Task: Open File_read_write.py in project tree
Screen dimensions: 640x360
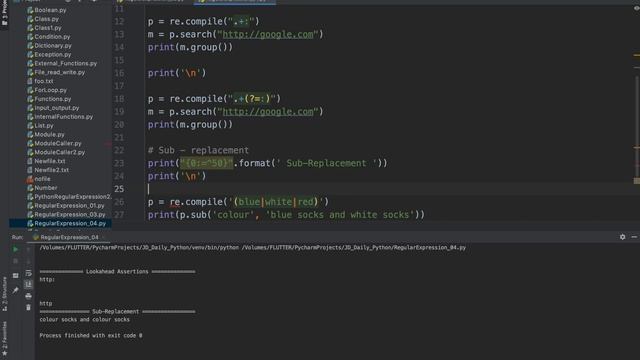Action: (x=60, y=72)
